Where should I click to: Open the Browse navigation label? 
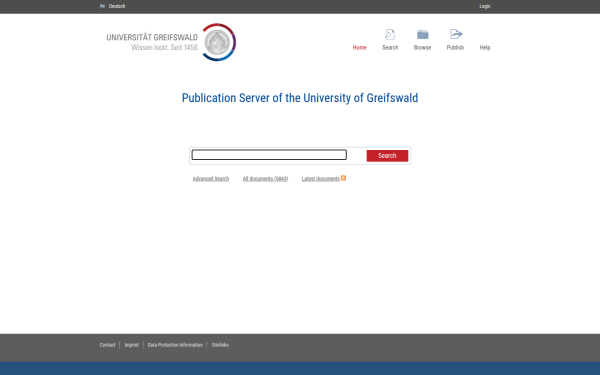[x=422, y=47]
